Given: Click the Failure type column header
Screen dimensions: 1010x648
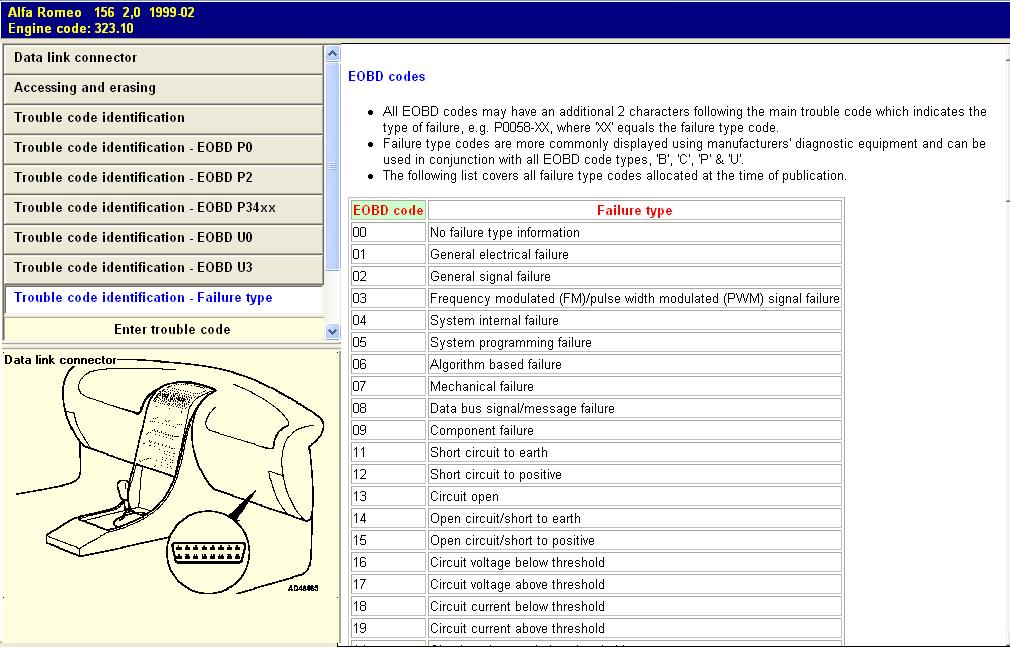Looking at the screenshot, I should pyautogui.click(x=634, y=211).
